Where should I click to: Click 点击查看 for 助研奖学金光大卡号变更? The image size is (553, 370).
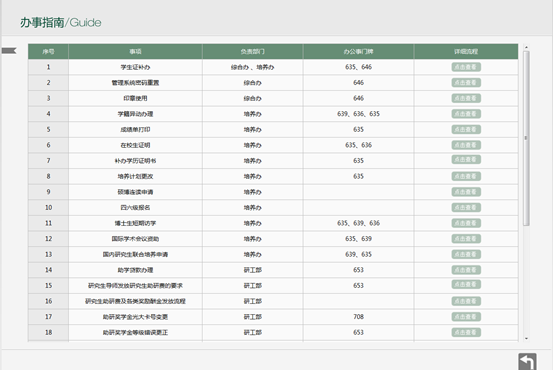click(466, 317)
